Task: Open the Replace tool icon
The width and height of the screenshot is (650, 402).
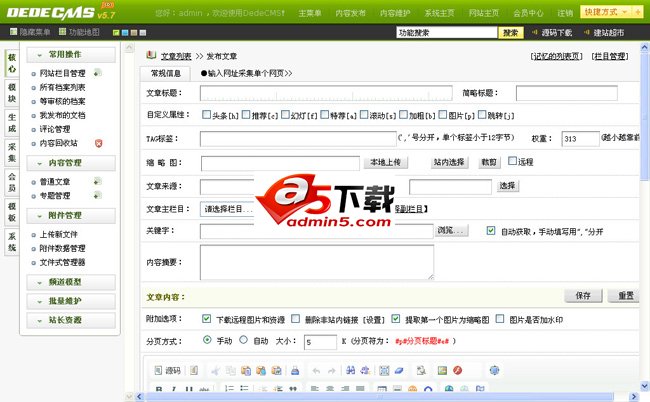Action: click(365, 370)
